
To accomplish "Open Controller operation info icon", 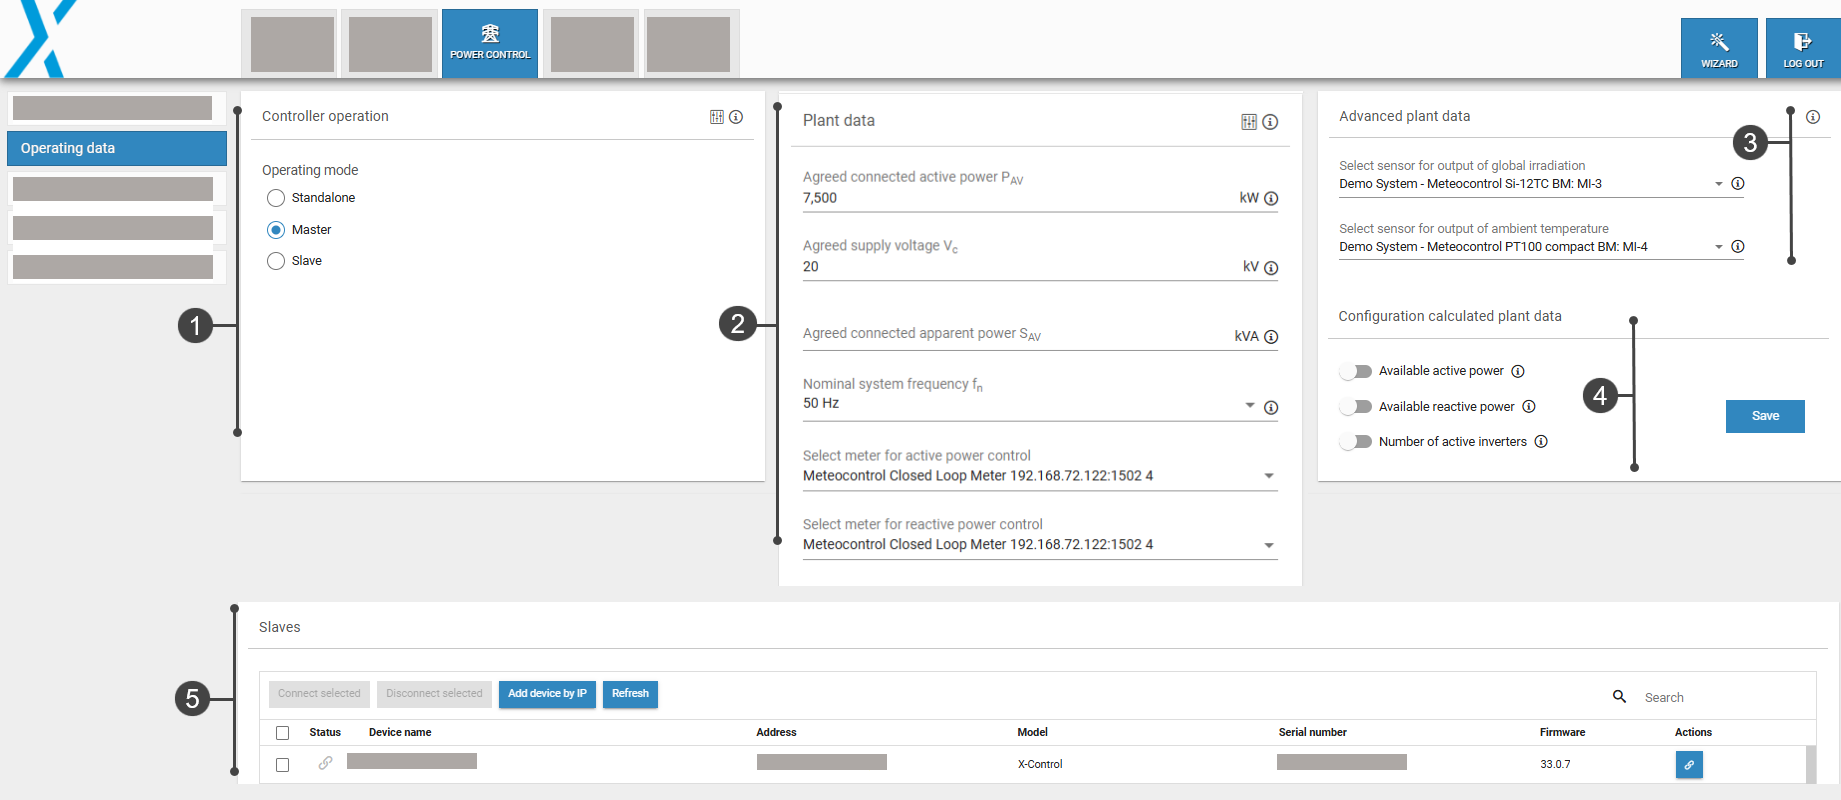I will pyautogui.click(x=736, y=117).
